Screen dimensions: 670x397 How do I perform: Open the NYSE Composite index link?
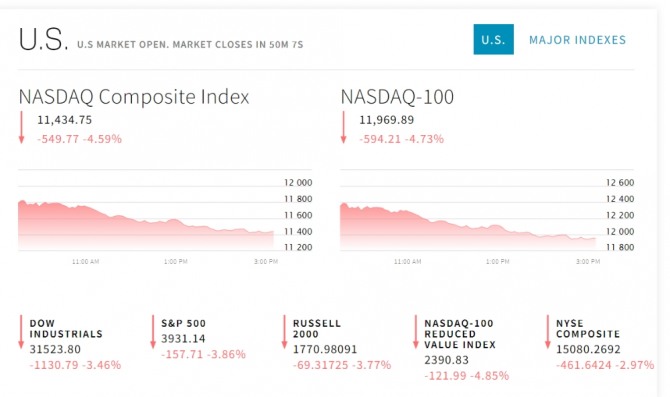point(588,329)
